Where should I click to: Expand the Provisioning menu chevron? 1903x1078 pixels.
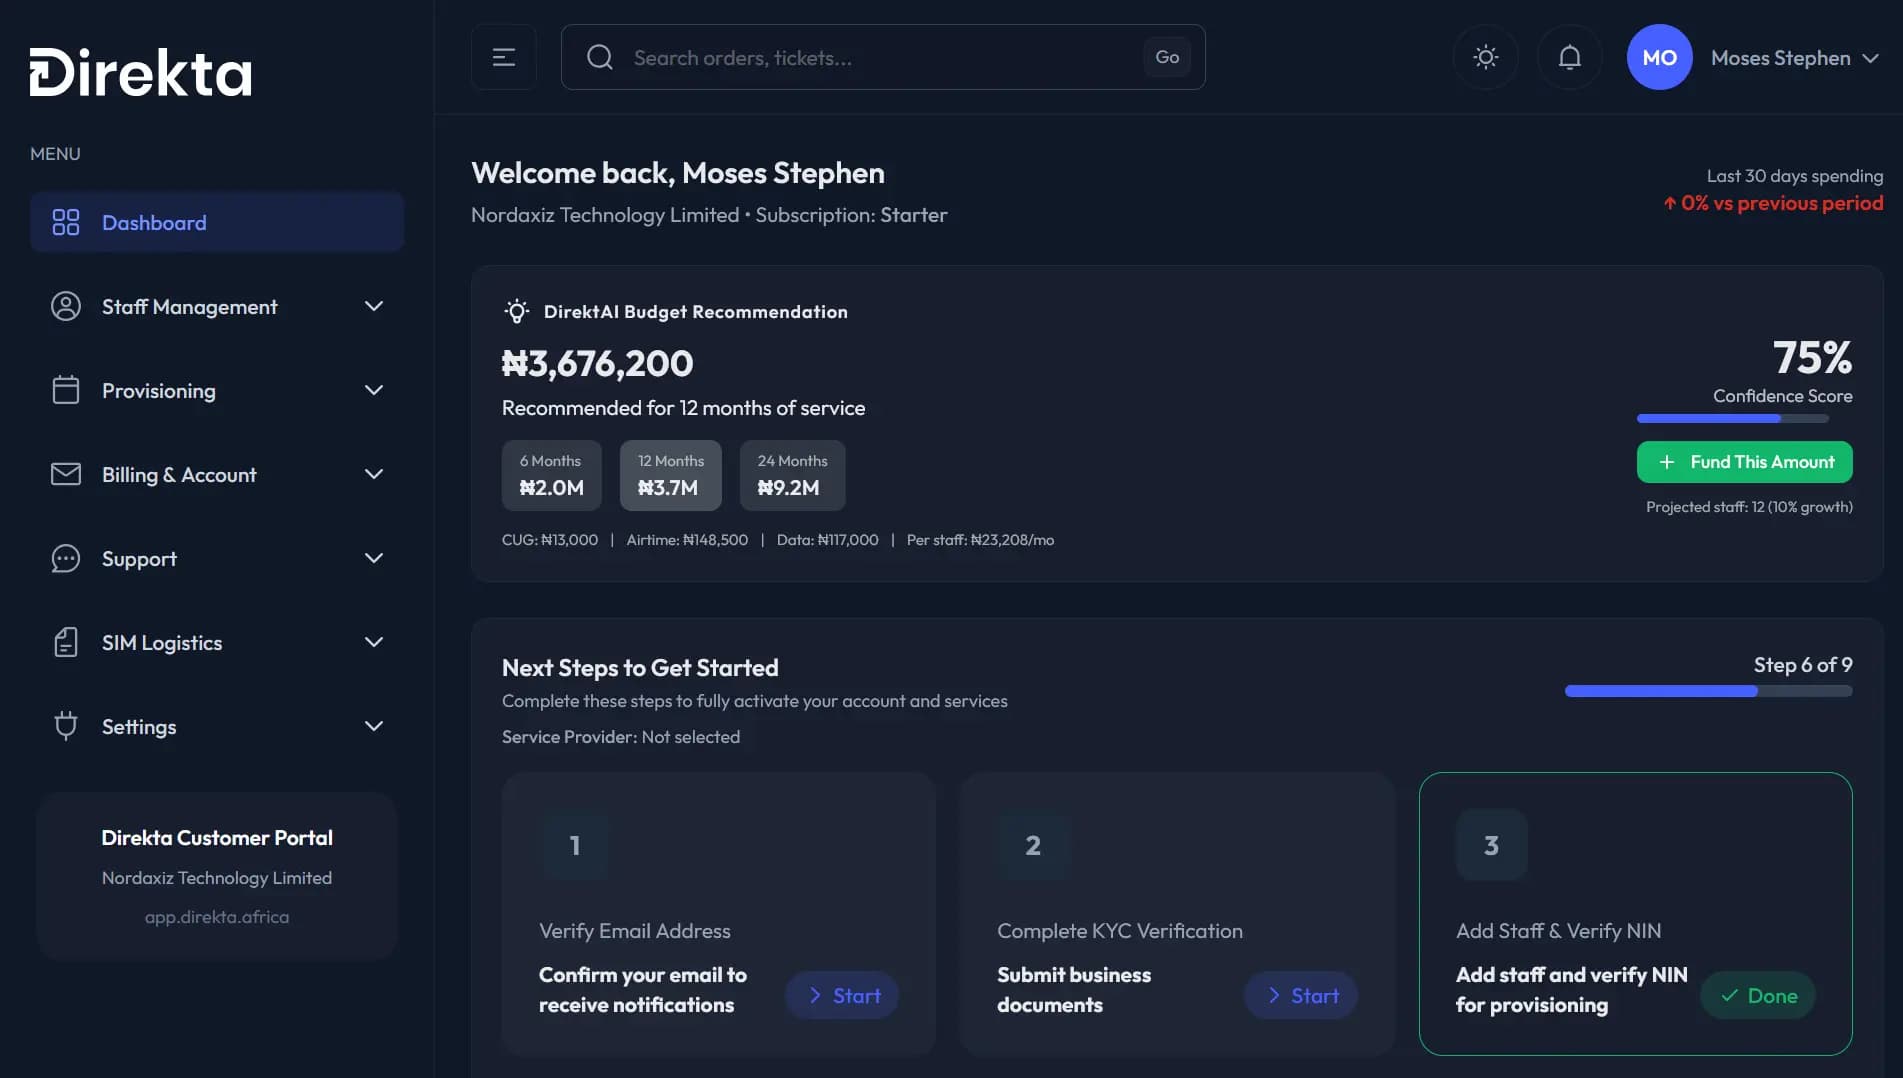click(x=374, y=391)
